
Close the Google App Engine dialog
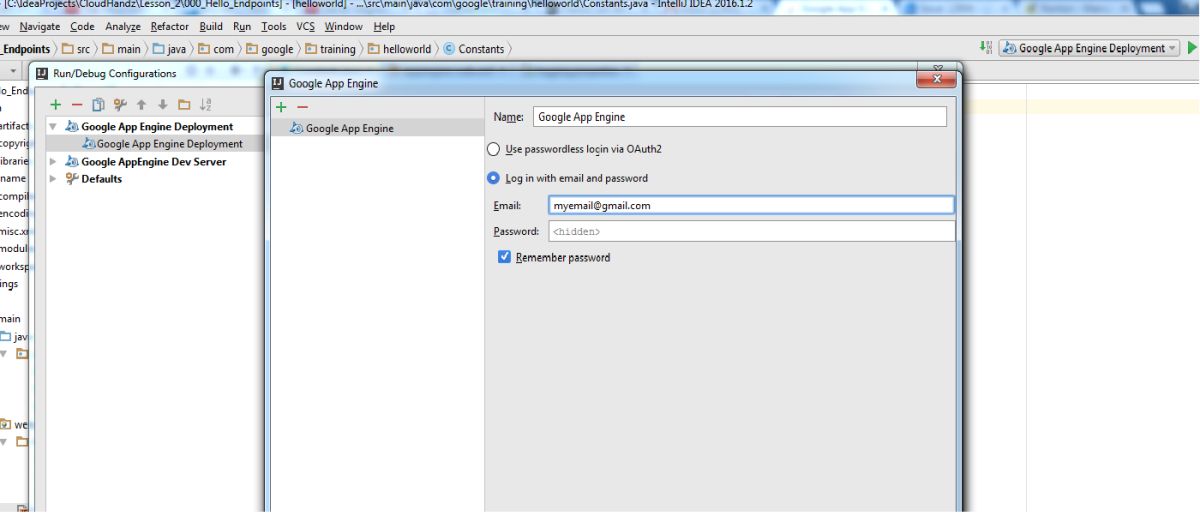coord(936,79)
